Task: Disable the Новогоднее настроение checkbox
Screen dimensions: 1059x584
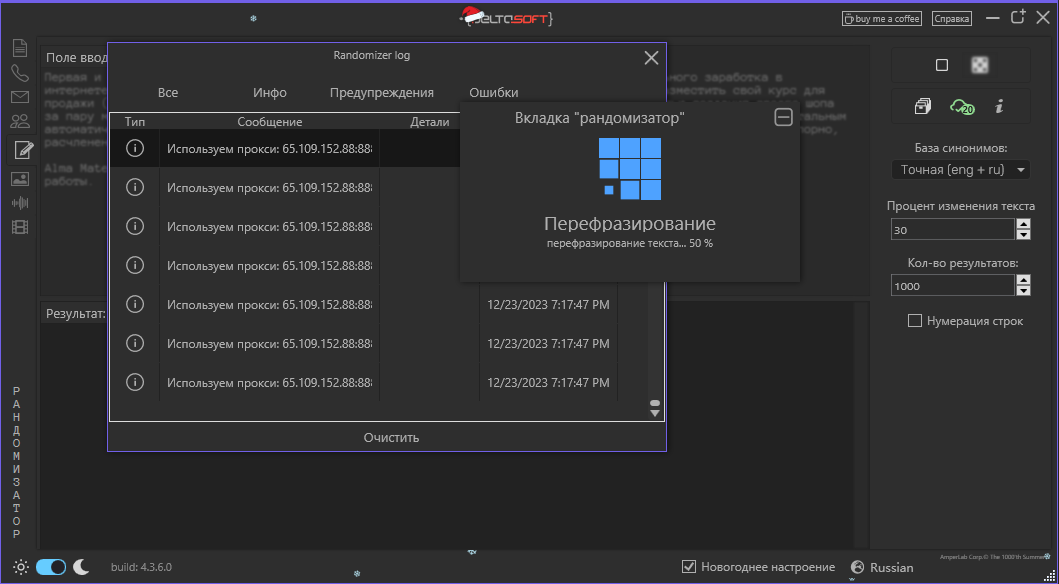Action: 688,567
